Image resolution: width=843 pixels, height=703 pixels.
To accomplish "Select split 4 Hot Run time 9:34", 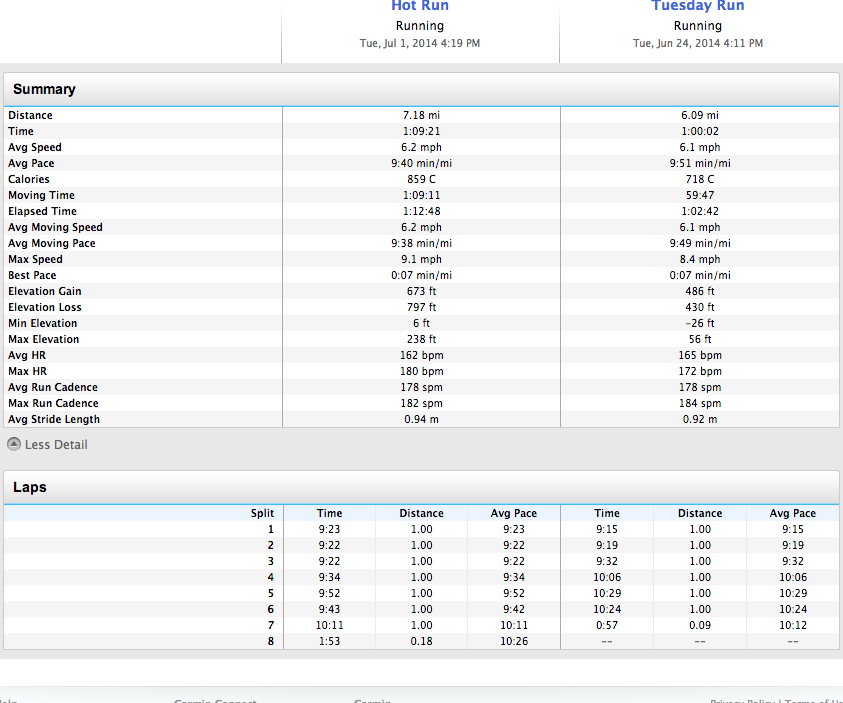I will click(329, 577).
